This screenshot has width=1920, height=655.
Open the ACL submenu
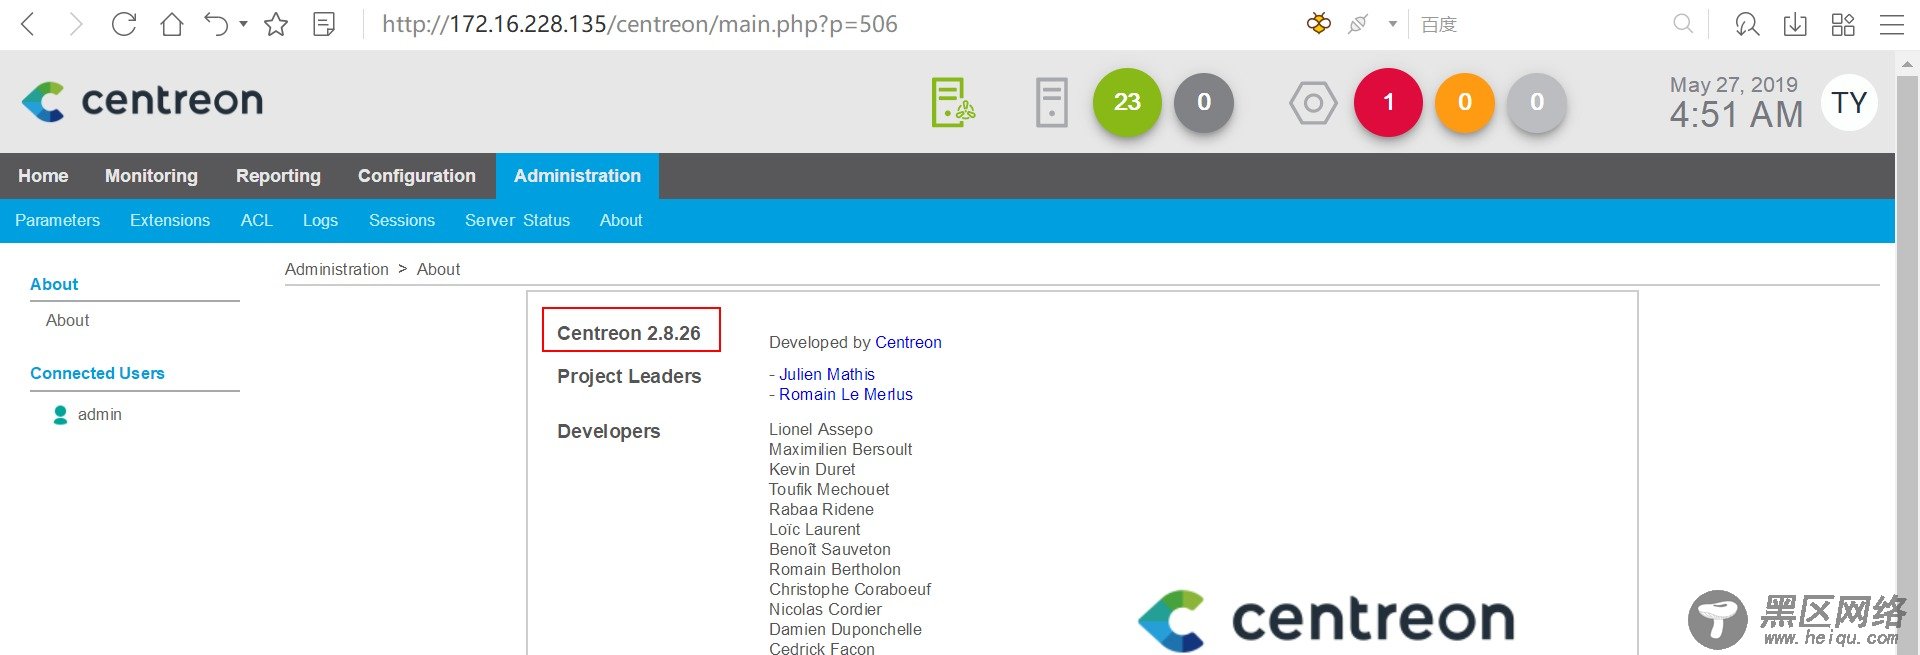pos(256,220)
